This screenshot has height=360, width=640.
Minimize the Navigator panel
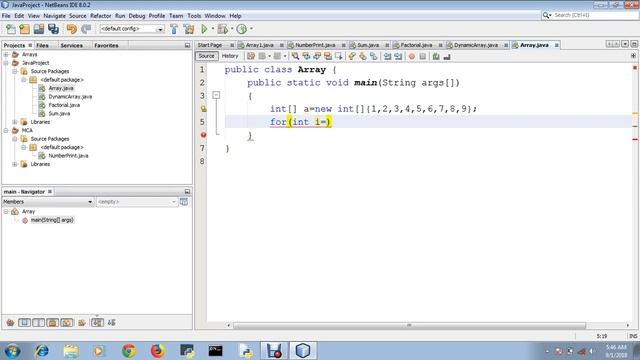(187, 191)
